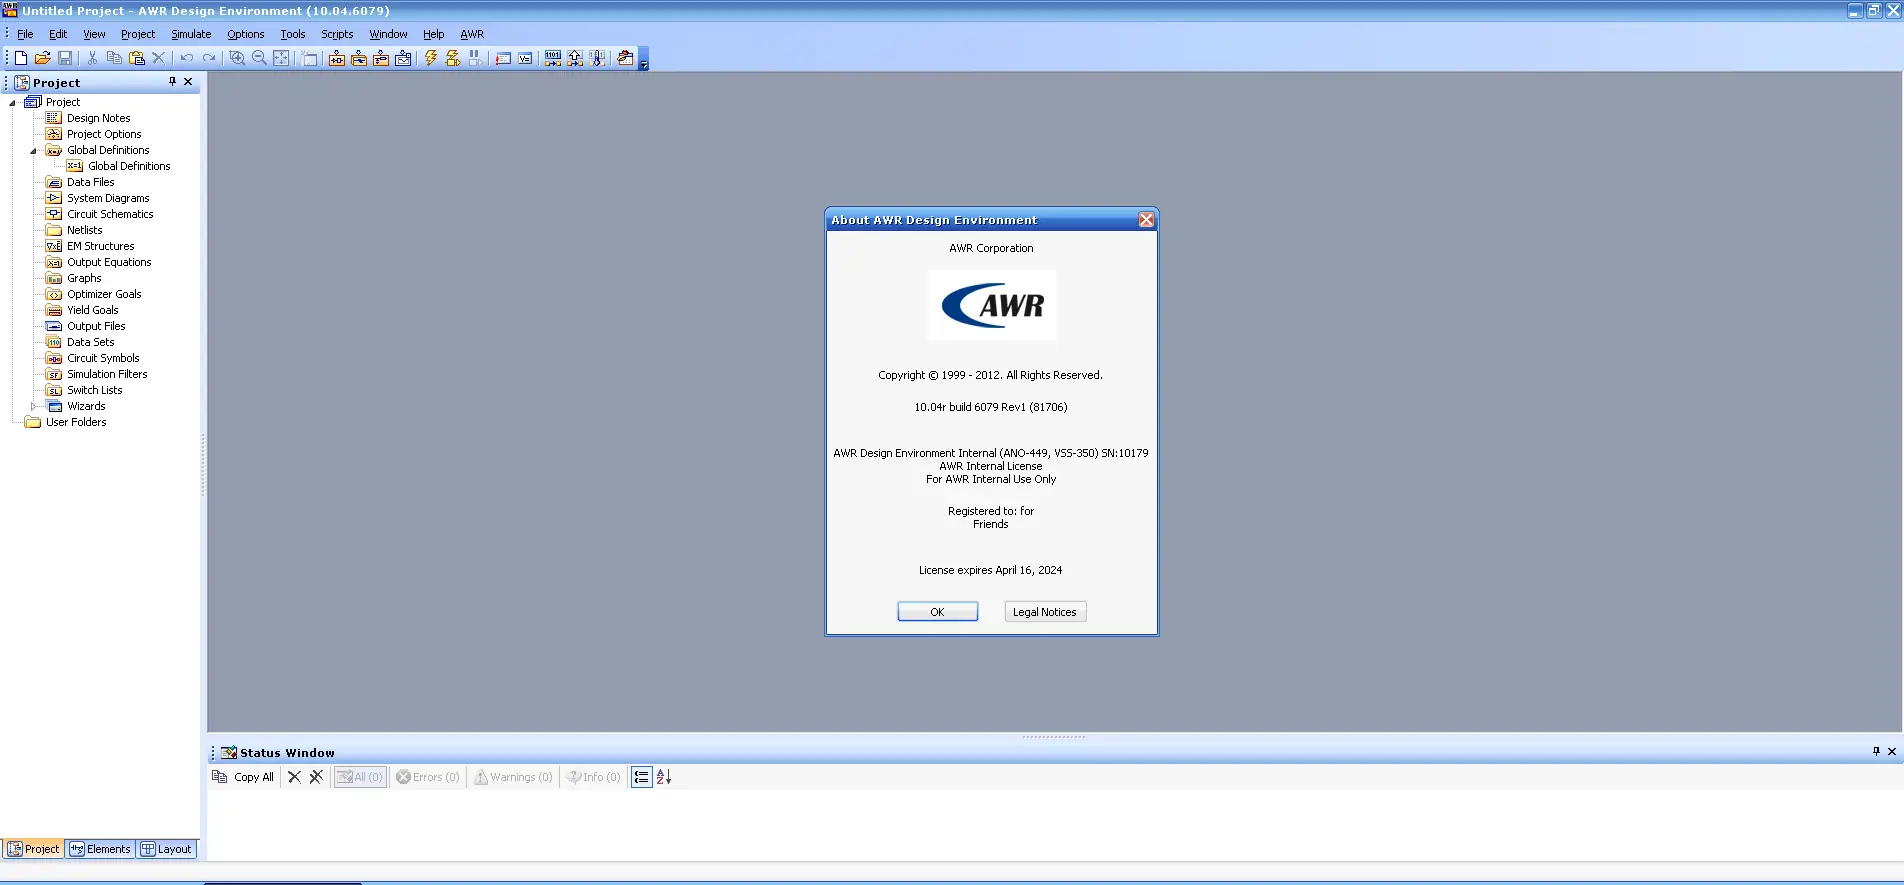Click the Clear All icon in Status Window
Image resolution: width=1904 pixels, height=885 pixels.
point(316,777)
